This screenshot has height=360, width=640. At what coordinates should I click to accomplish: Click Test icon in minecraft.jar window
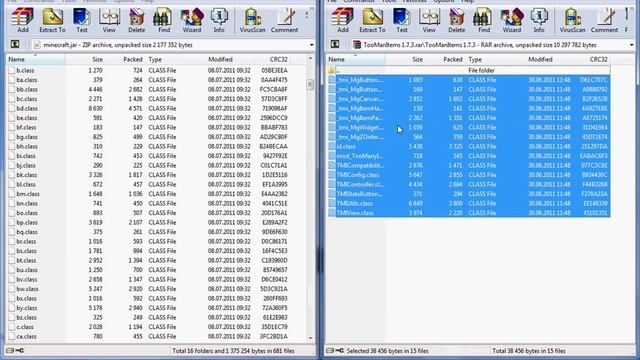click(82, 20)
